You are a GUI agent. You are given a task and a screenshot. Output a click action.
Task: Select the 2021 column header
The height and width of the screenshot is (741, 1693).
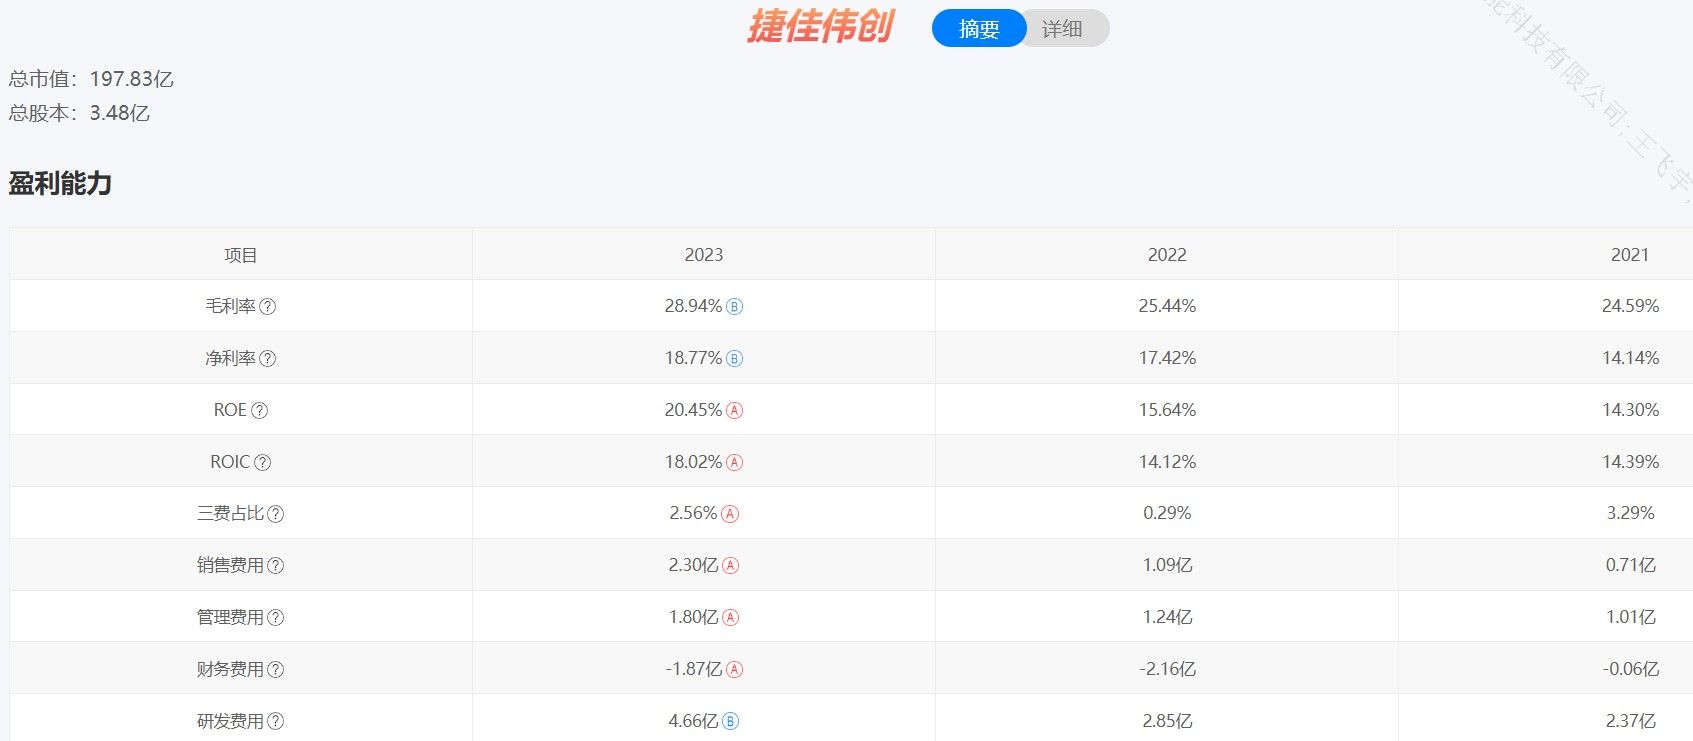click(1630, 255)
